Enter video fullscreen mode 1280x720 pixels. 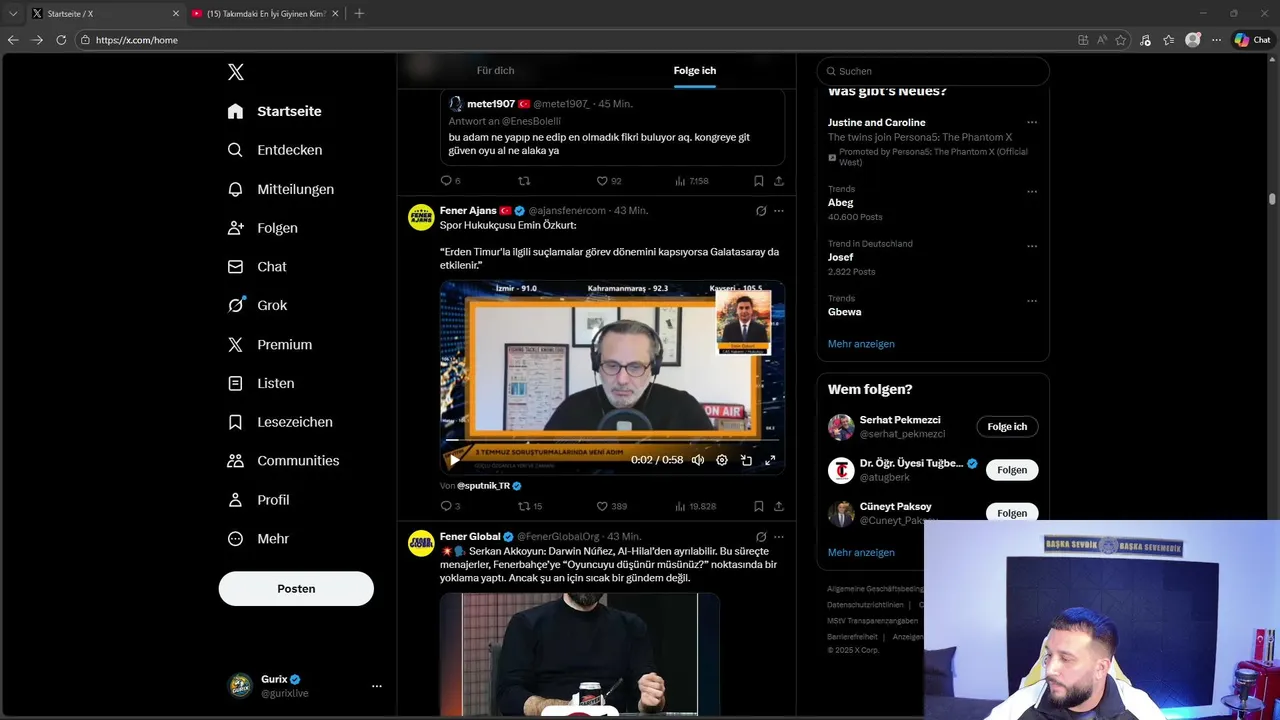(770, 460)
